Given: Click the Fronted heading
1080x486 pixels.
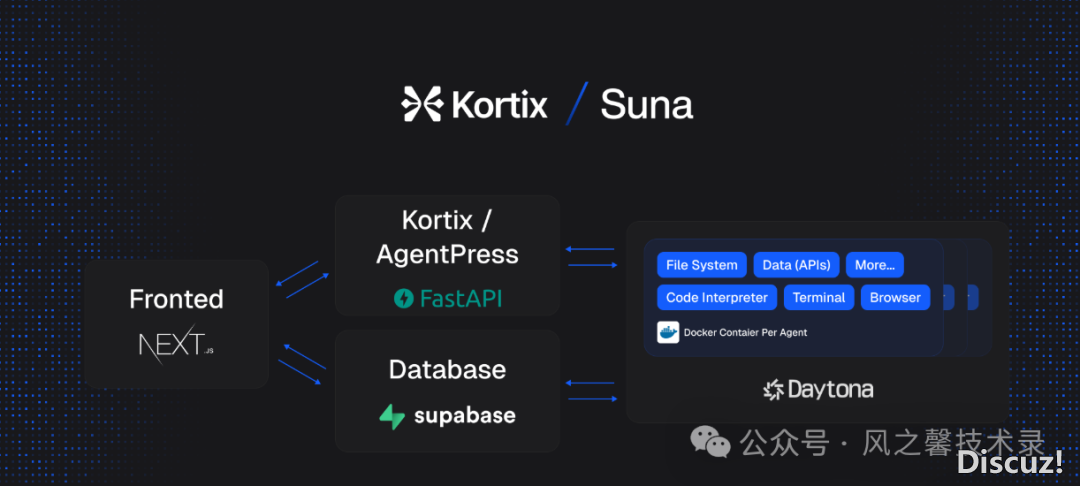Looking at the screenshot, I should click(x=176, y=299).
